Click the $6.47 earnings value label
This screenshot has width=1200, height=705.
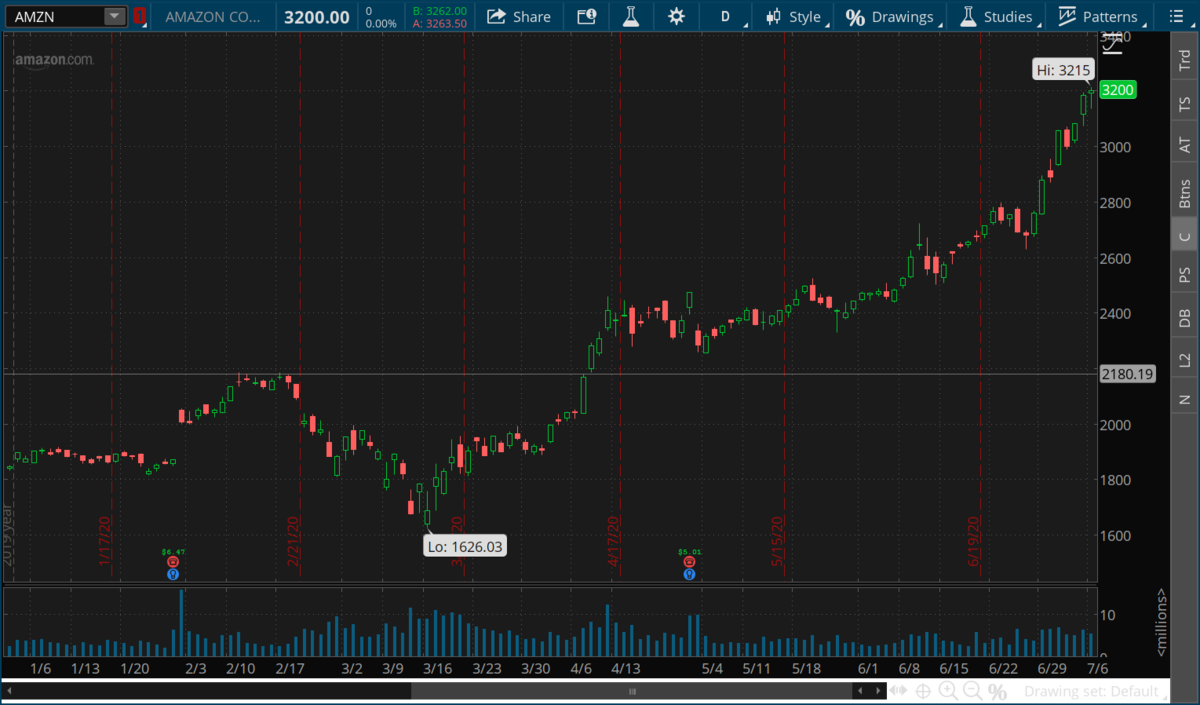[x=174, y=551]
